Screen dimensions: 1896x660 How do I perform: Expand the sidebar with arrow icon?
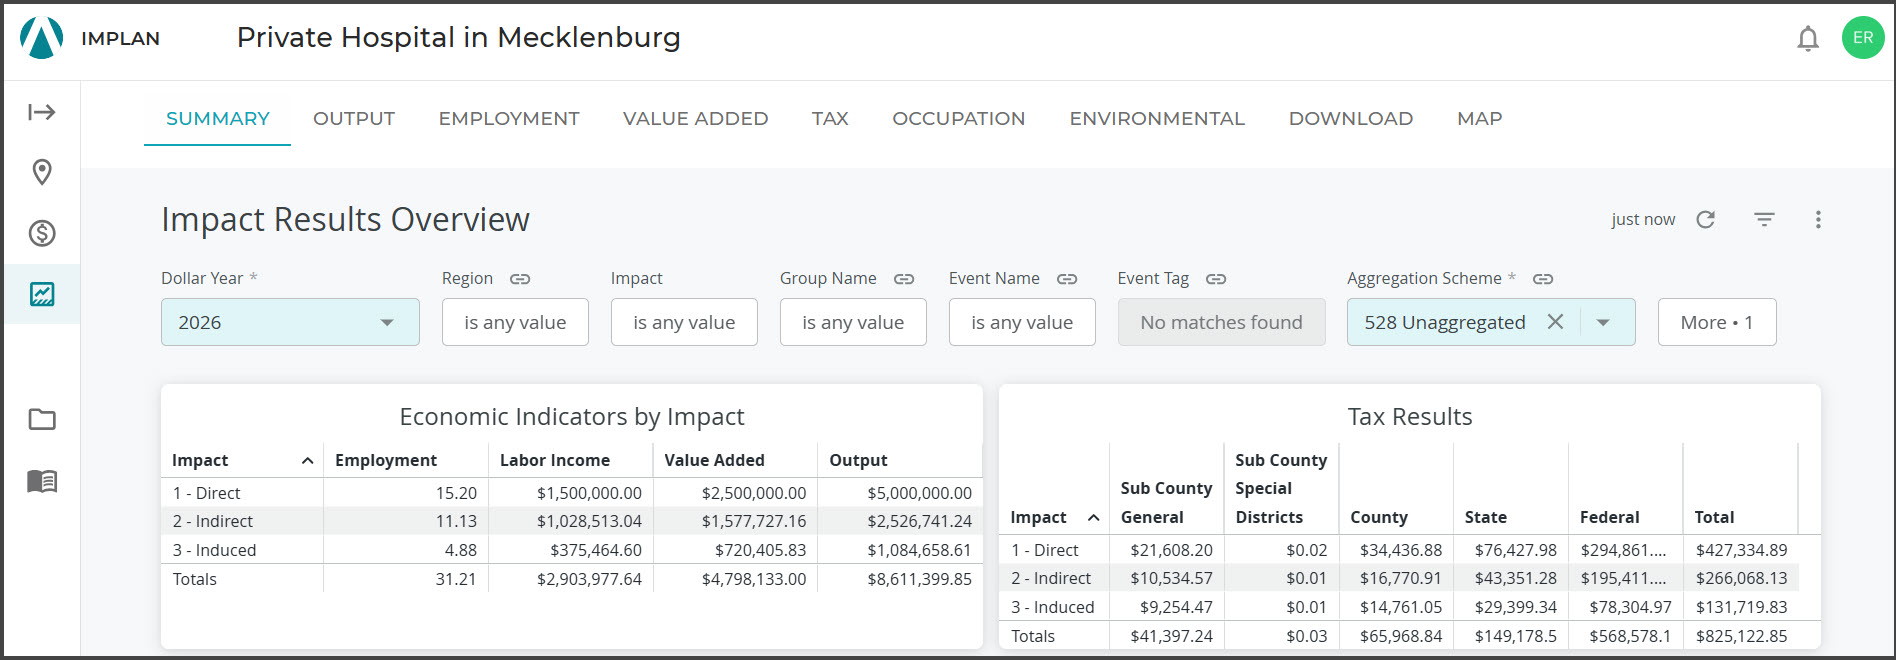click(41, 112)
